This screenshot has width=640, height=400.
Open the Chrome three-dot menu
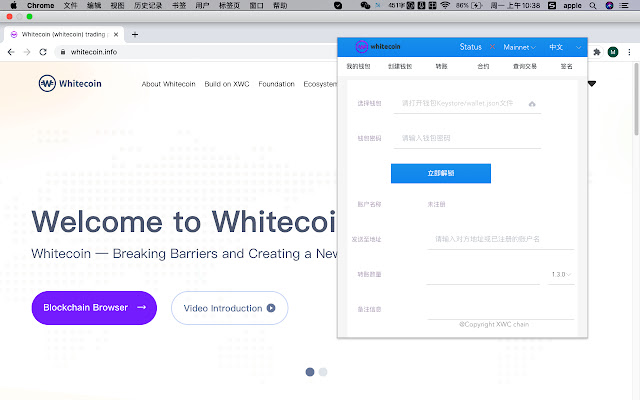(629, 52)
